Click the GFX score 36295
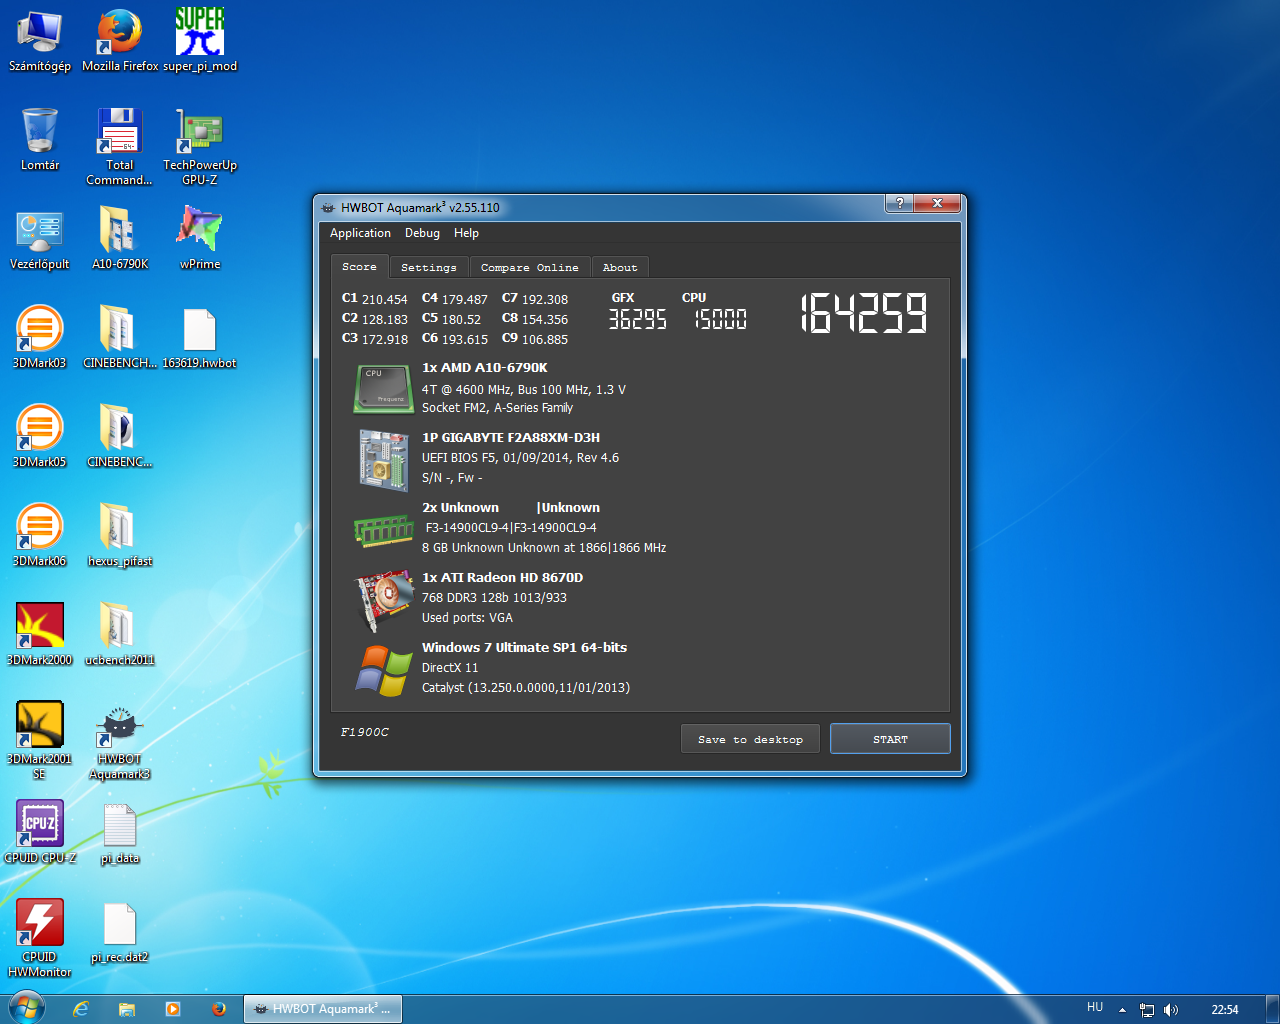The height and width of the screenshot is (1024, 1280). click(x=638, y=319)
